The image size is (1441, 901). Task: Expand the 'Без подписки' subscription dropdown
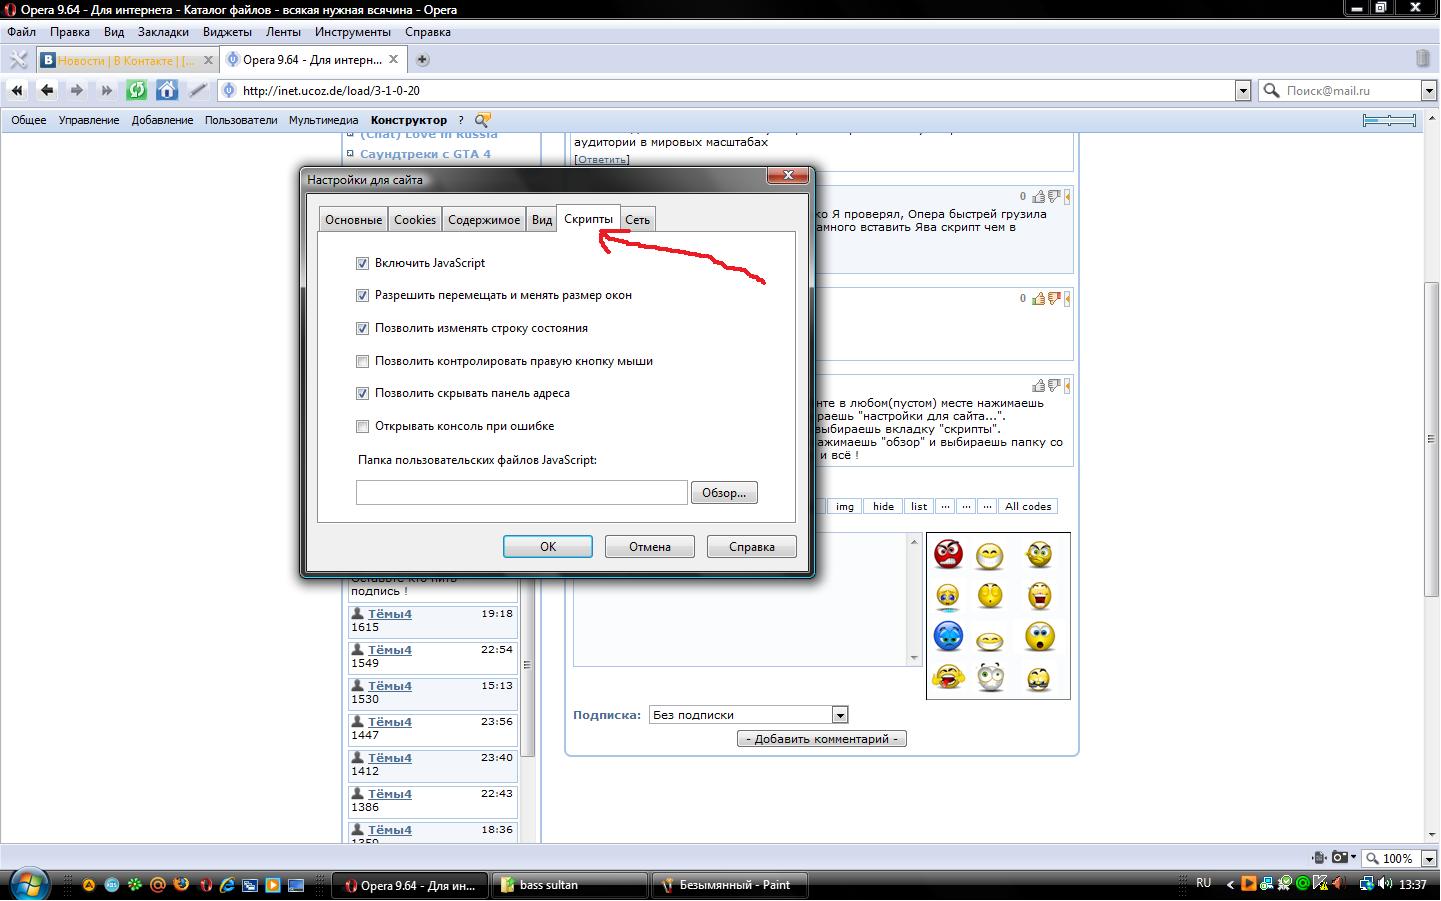coord(840,715)
